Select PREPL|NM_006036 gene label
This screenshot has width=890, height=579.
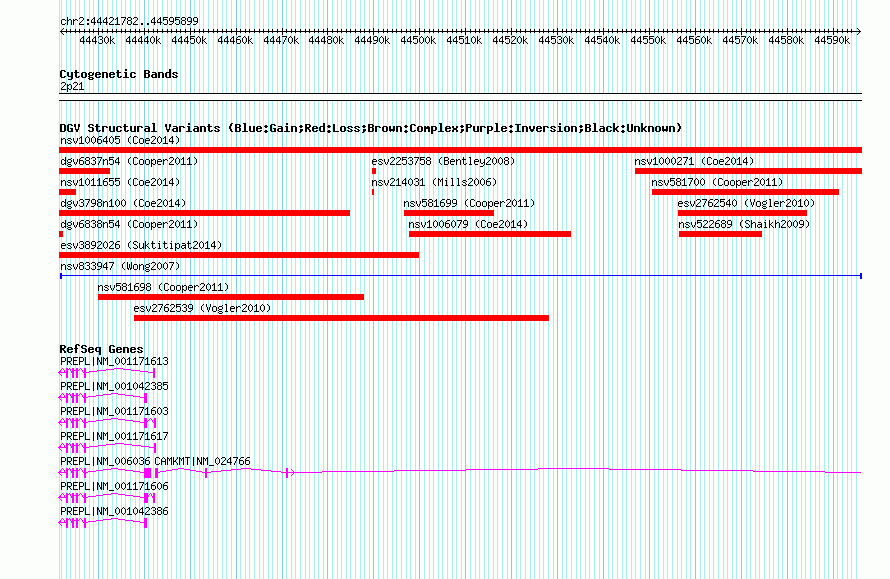tap(105, 461)
